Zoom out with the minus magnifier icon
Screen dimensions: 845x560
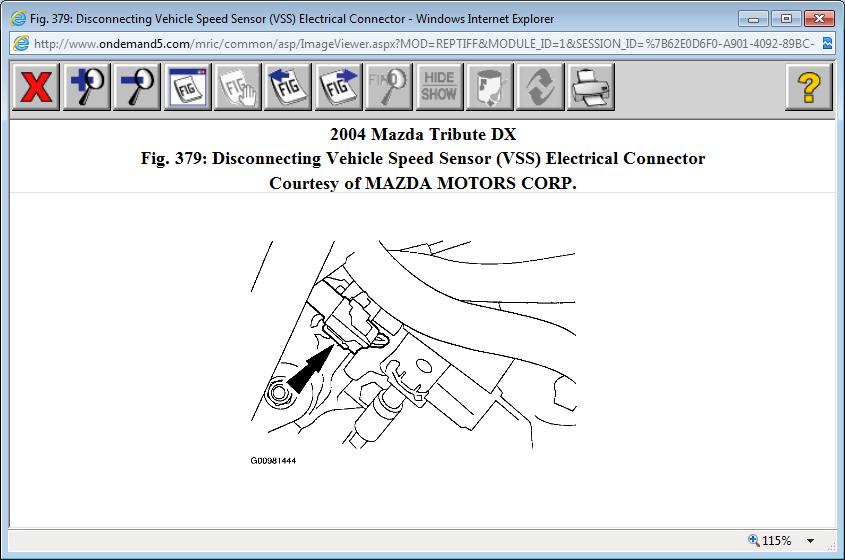coord(137,86)
